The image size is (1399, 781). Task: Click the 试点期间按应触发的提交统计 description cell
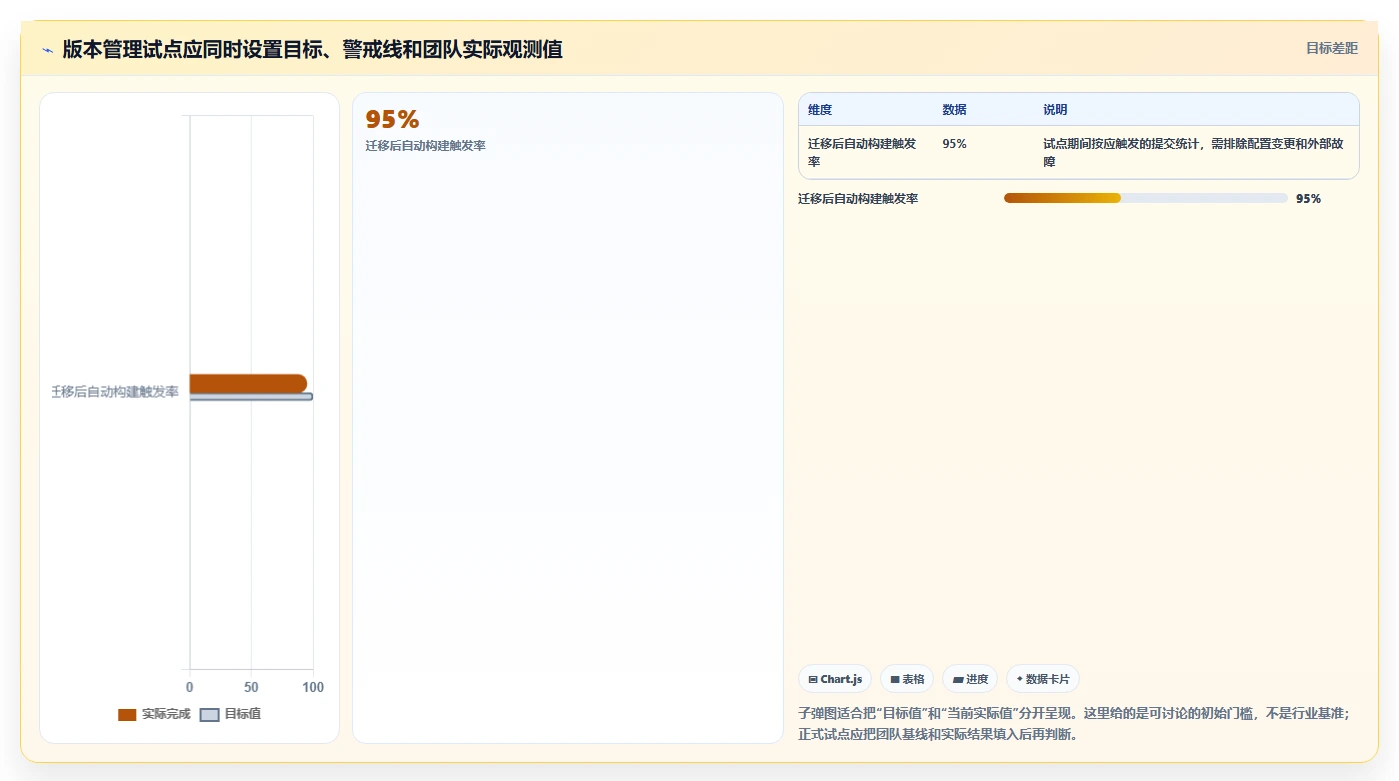1196,152
